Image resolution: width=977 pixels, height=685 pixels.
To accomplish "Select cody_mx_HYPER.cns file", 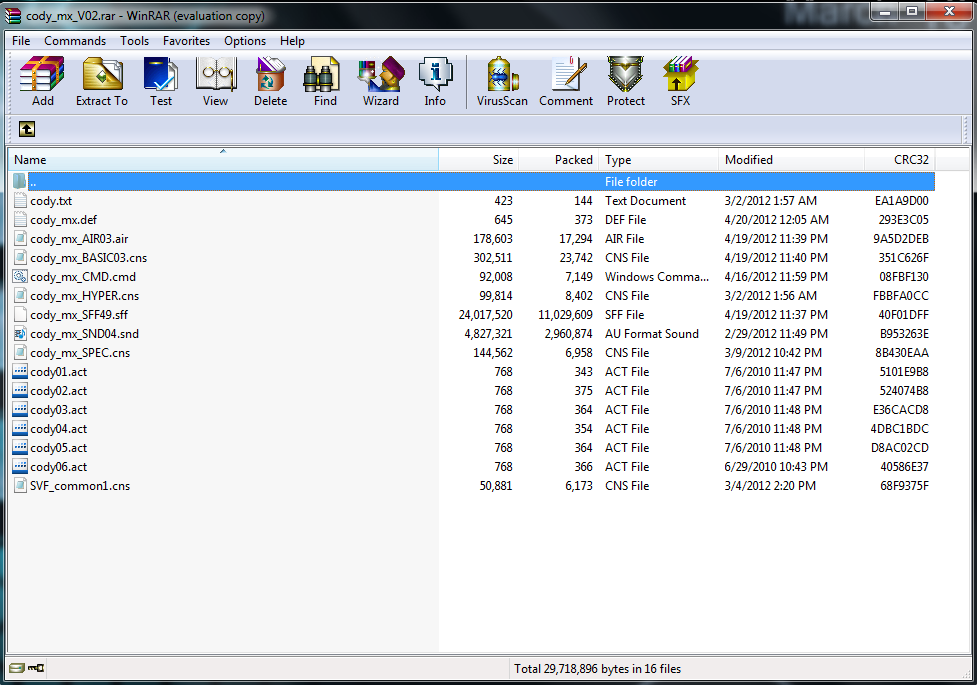I will click(x=84, y=295).
